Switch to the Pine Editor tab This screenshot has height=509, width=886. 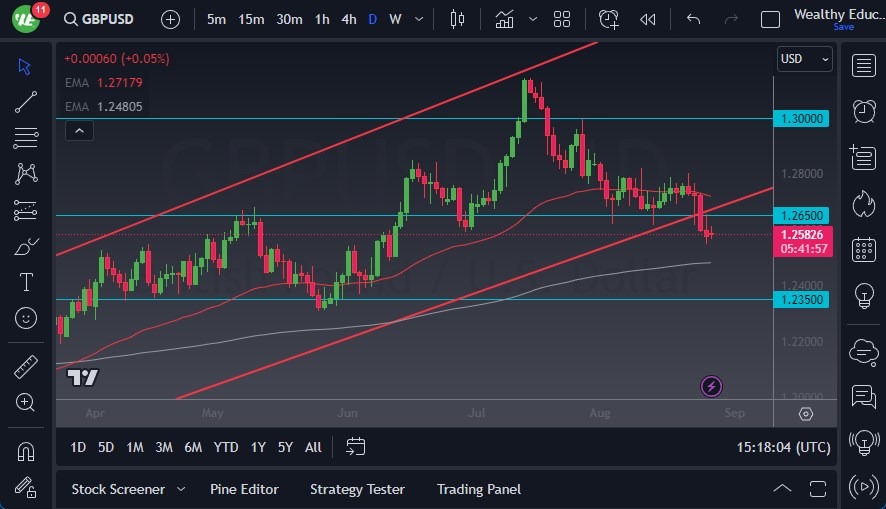pyautogui.click(x=244, y=489)
